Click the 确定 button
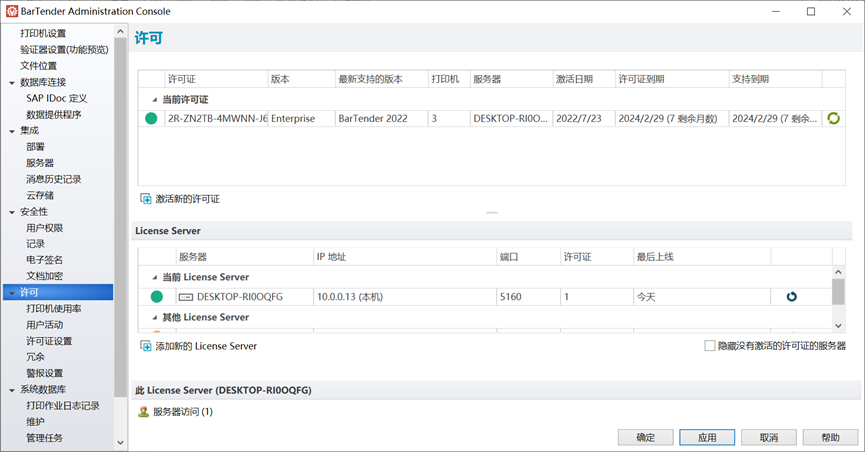The image size is (865, 452). click(x=645, y=438)
